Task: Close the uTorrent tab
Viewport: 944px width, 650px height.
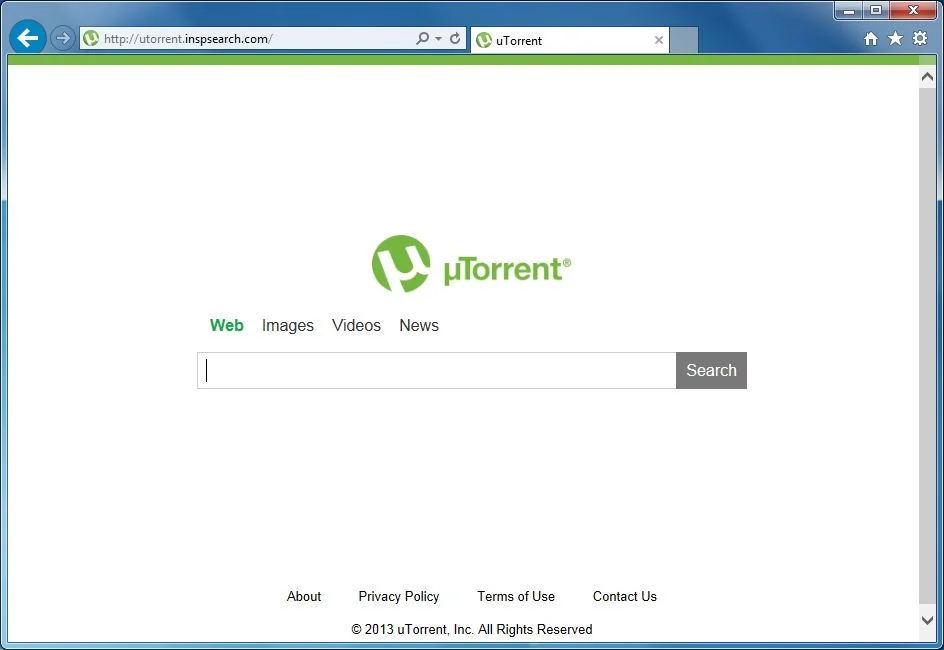Action: (659, 40)
